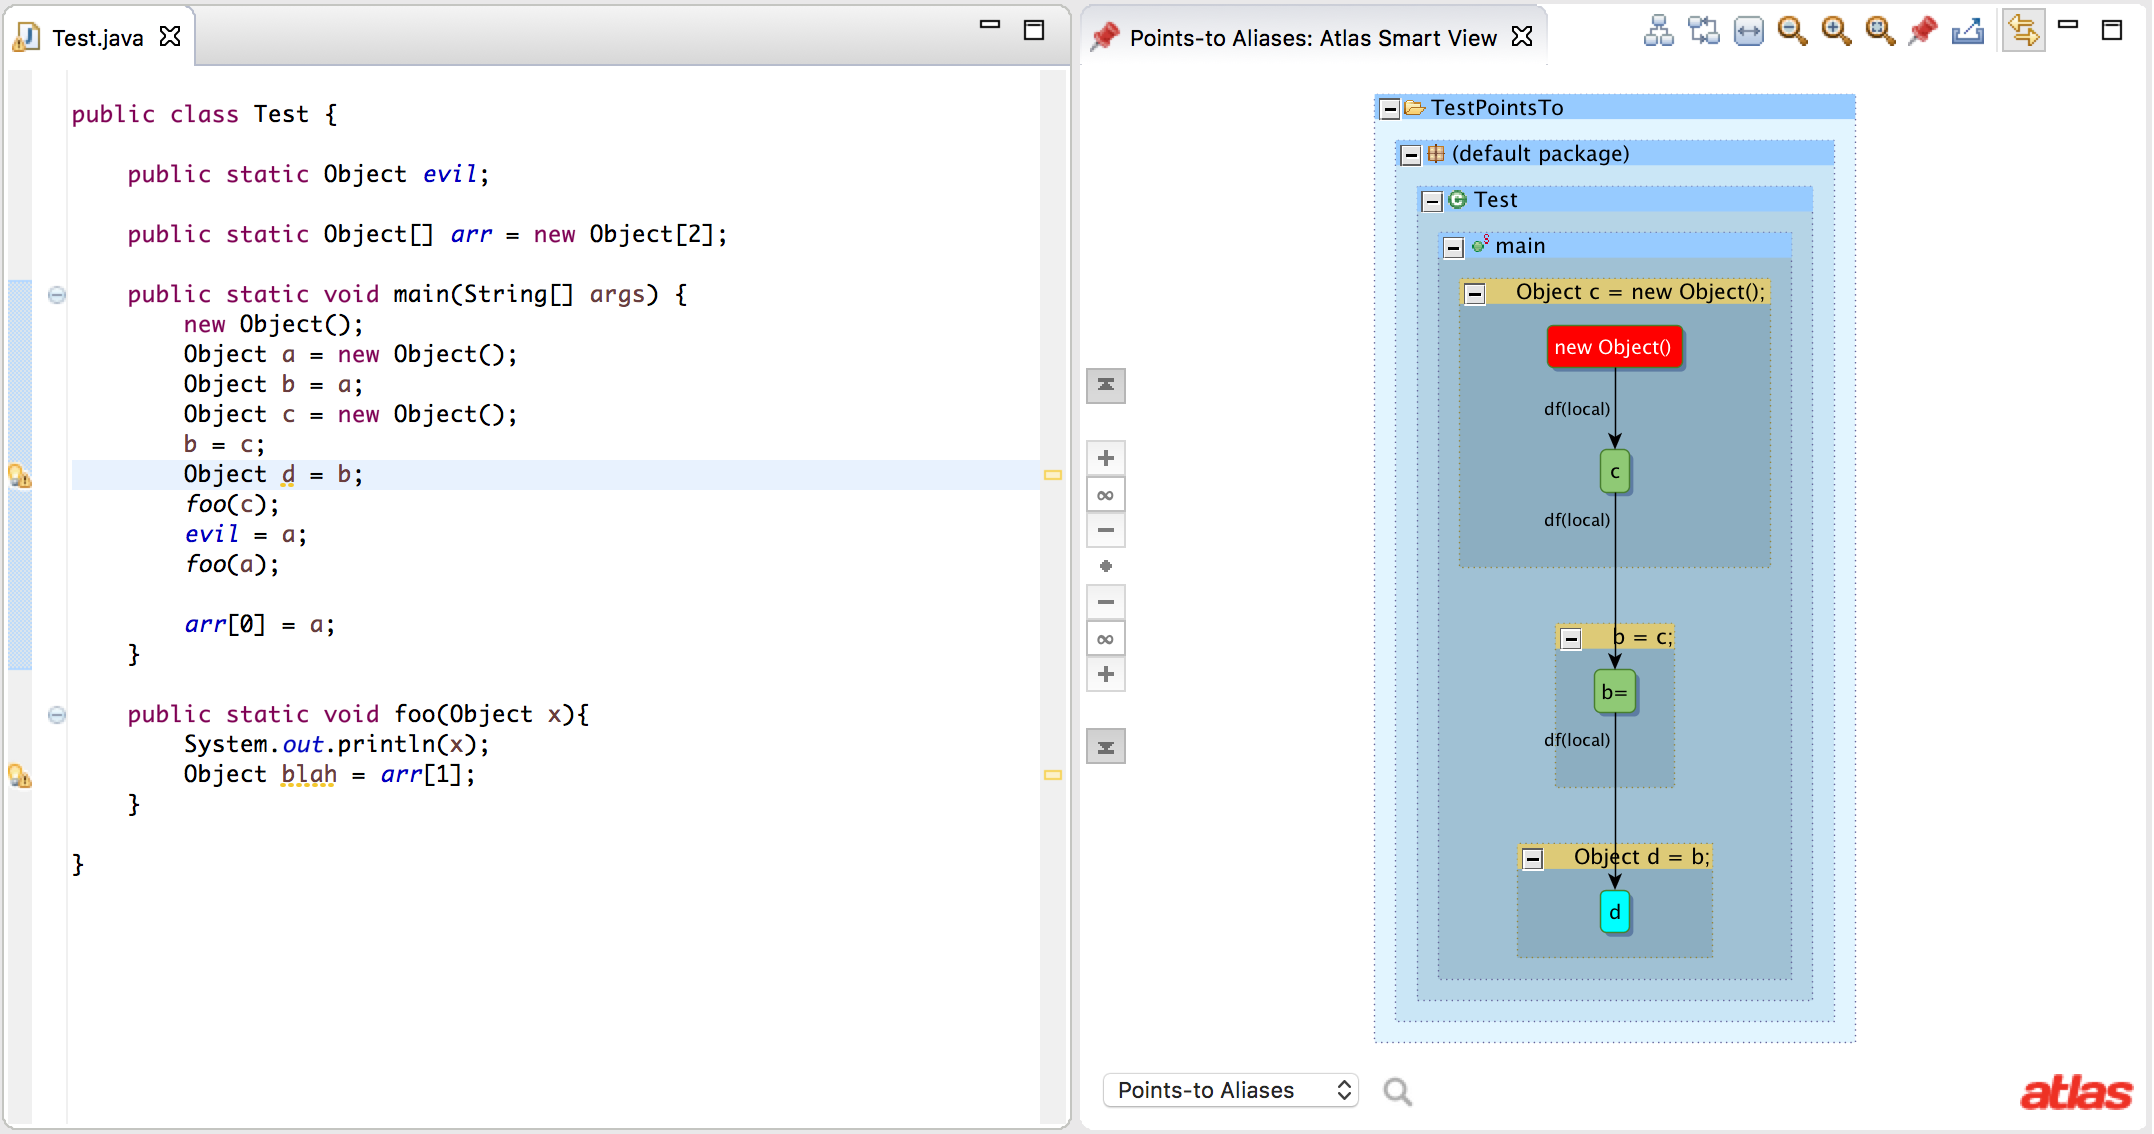Screen dimensions: 2154x1134
Task: Collapse the main method node
Action: point(1454,247)
